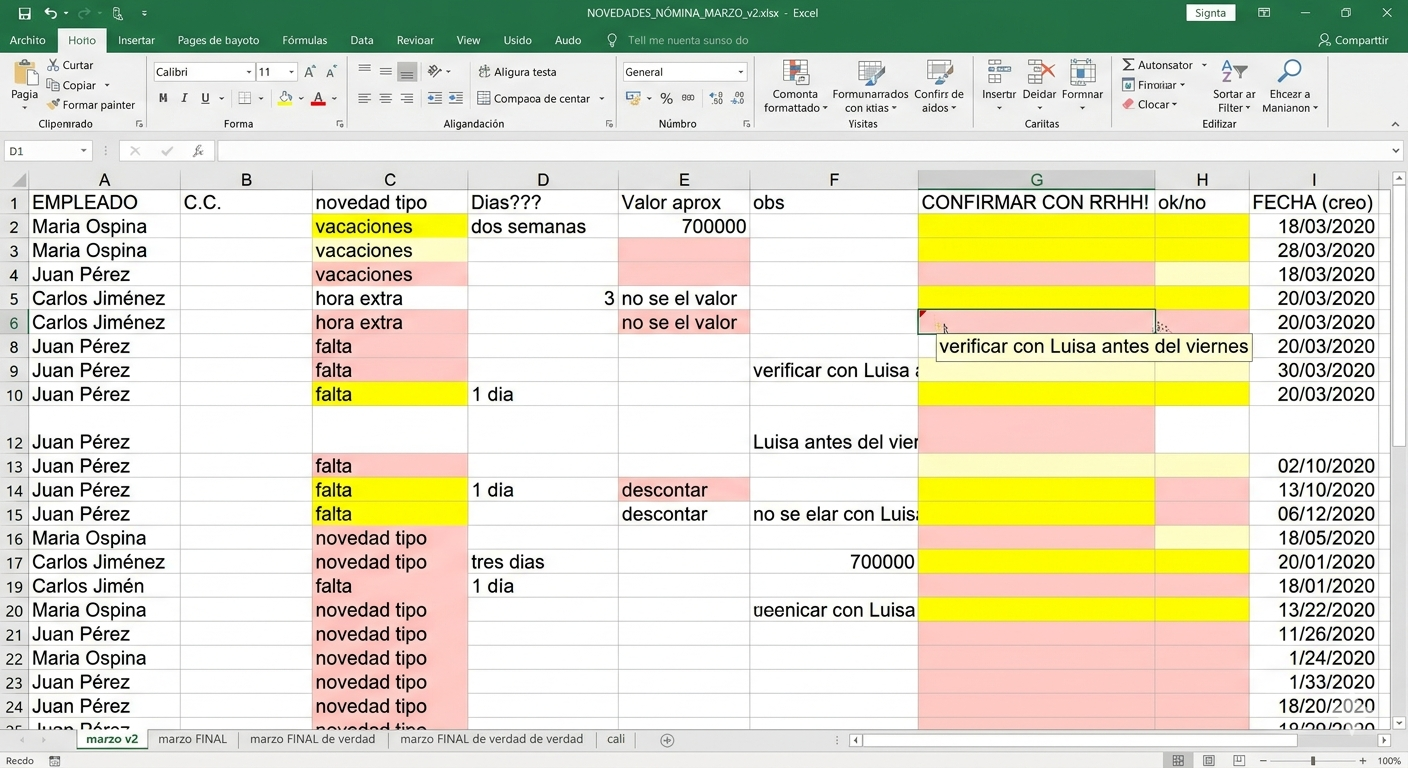Apply bold formatting to selection
This screenshot has width=1408, height=768.
(x=163, y=97)
